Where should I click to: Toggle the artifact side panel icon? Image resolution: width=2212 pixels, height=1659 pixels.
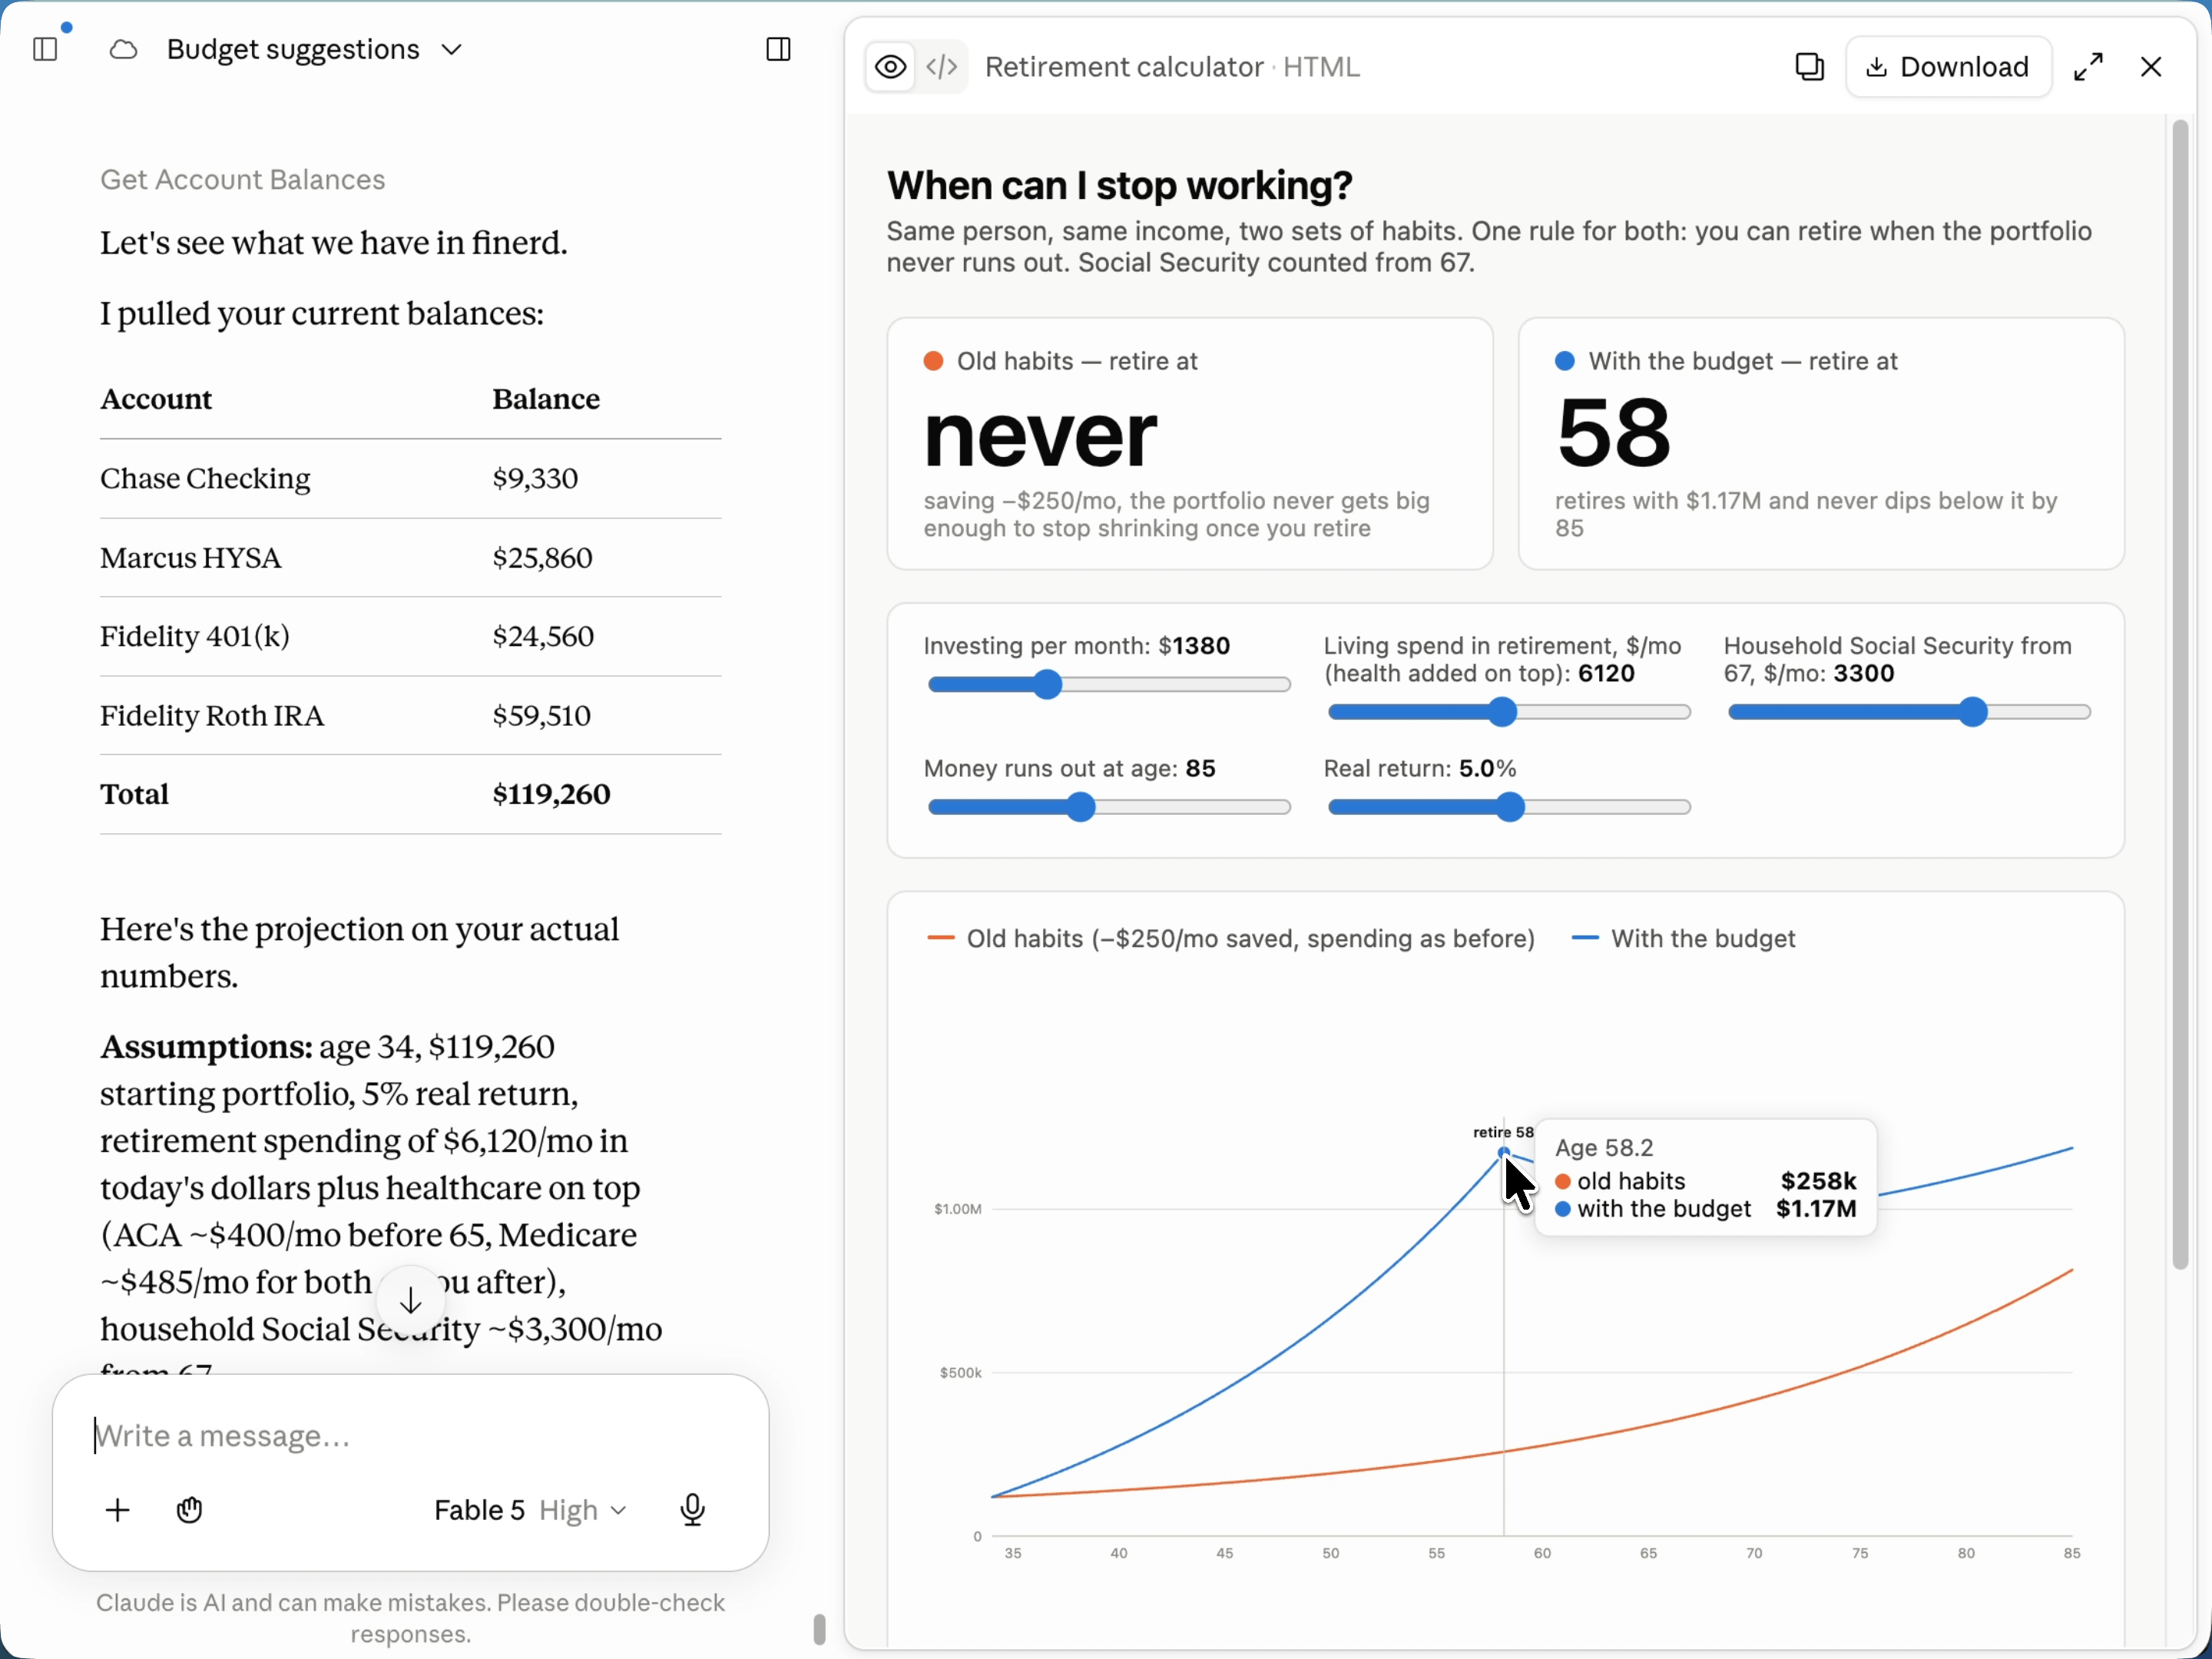click(778, 49)
